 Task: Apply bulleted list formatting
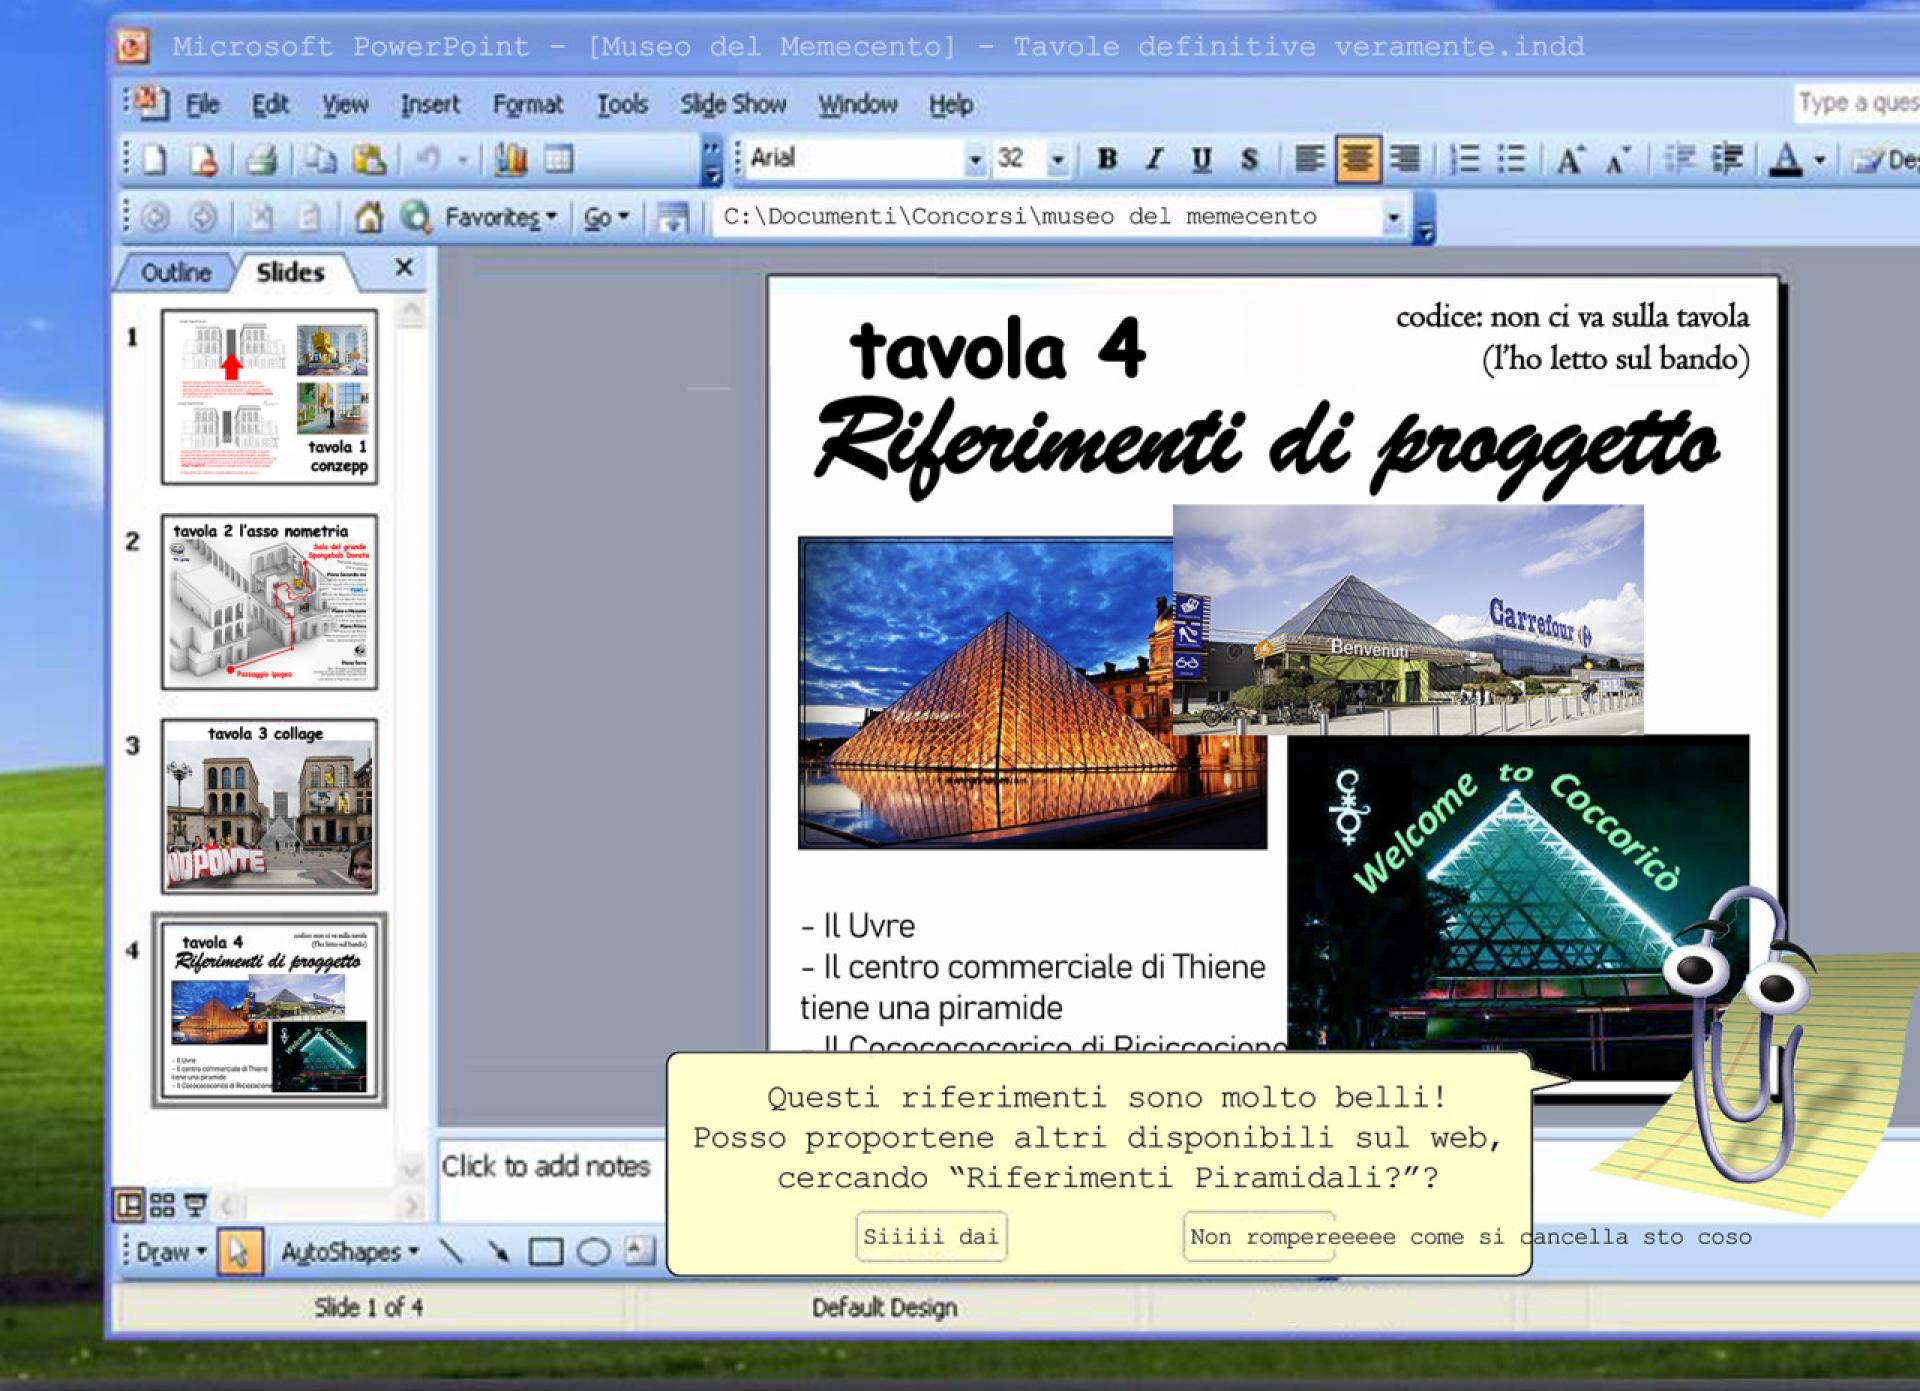(1511, 160)
